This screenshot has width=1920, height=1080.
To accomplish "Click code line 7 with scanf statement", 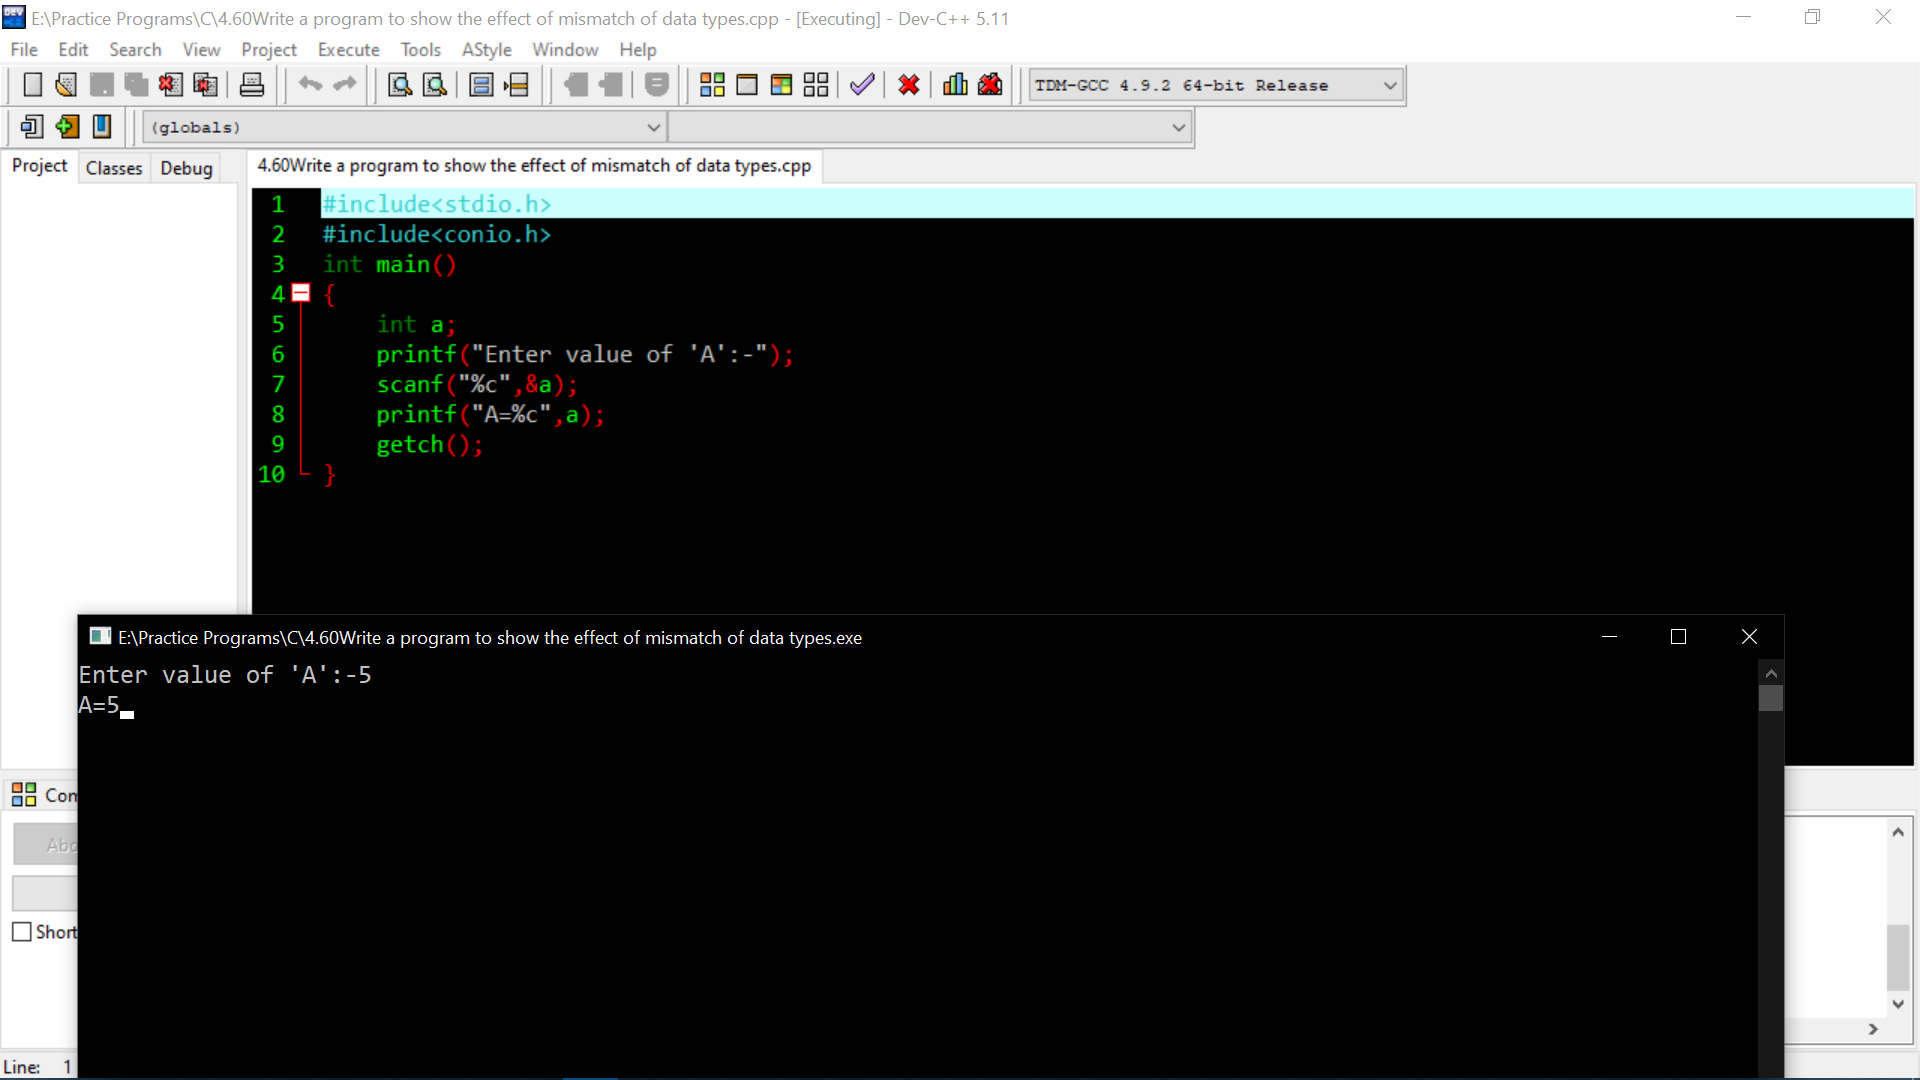I will (477, 384).
